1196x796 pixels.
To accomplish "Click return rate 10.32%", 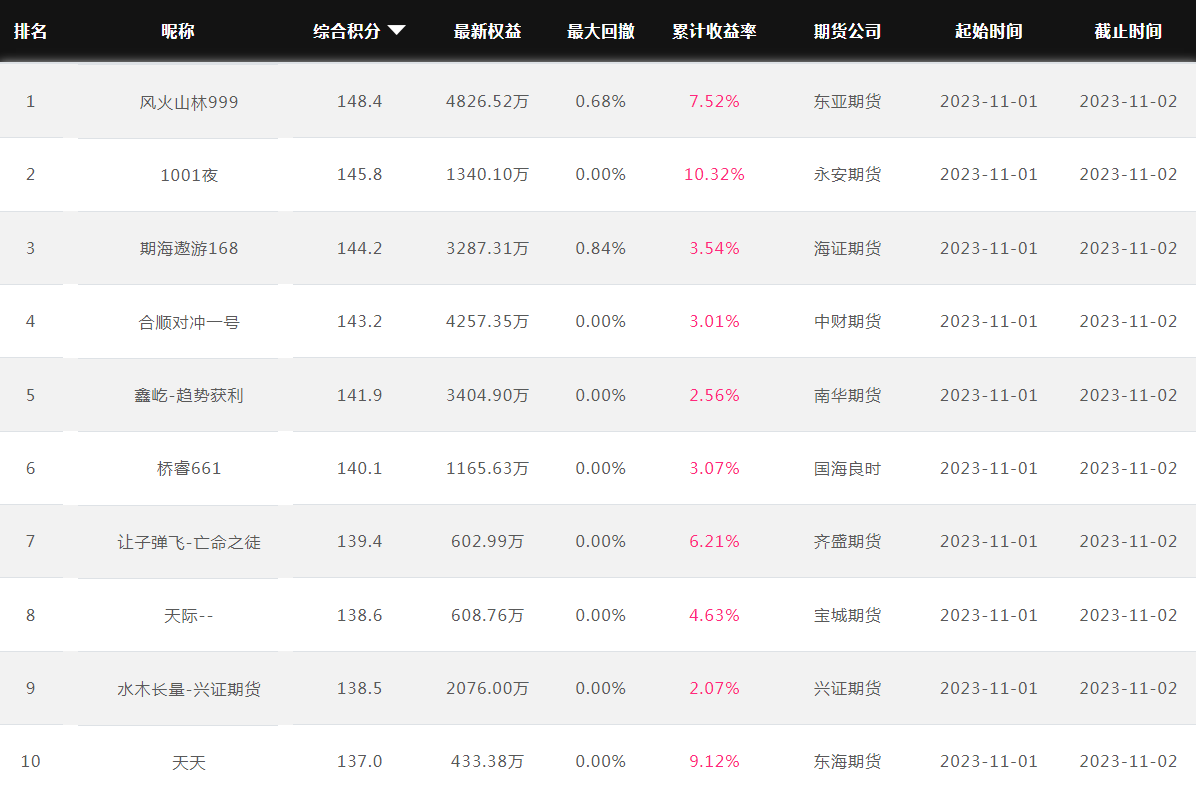I will click(714, 175).
